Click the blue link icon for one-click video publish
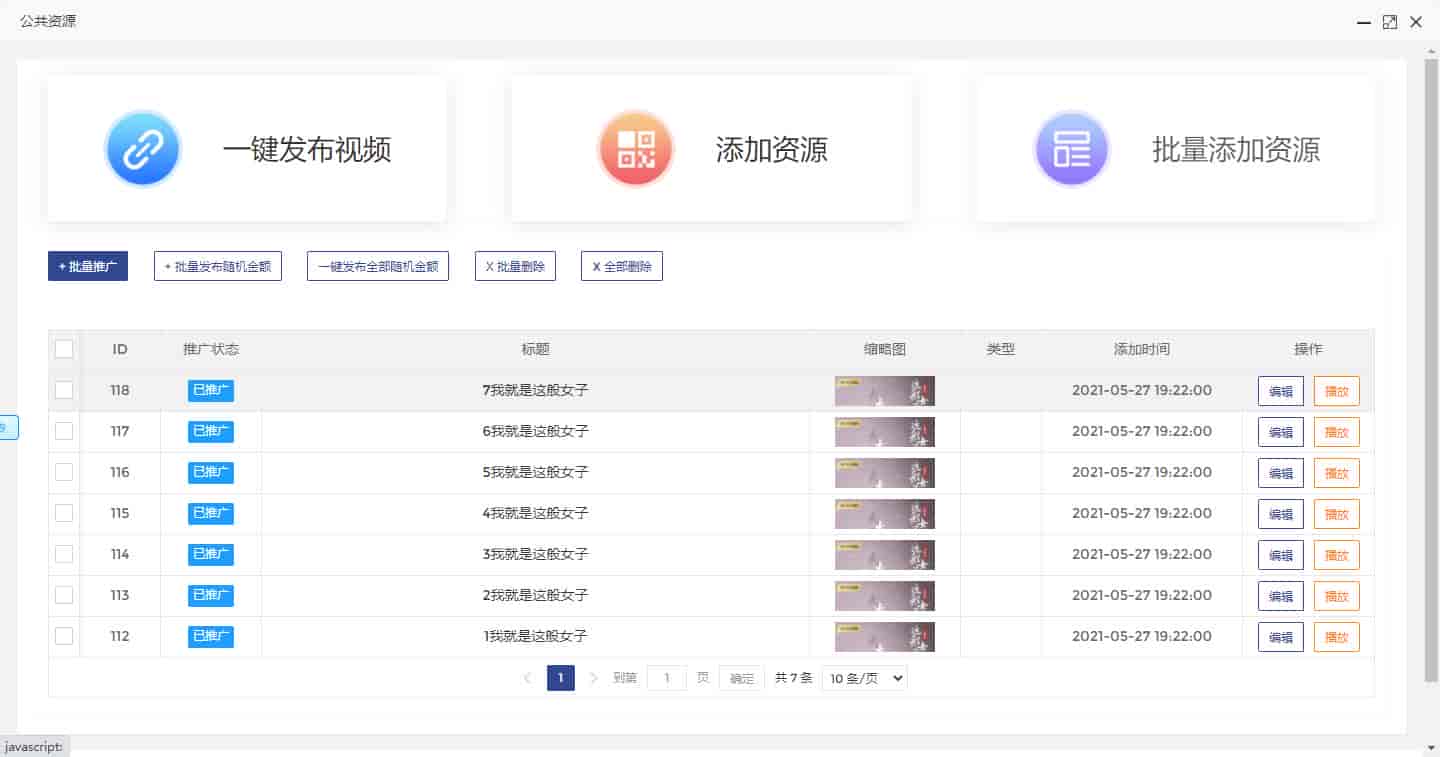 [142, 149]
